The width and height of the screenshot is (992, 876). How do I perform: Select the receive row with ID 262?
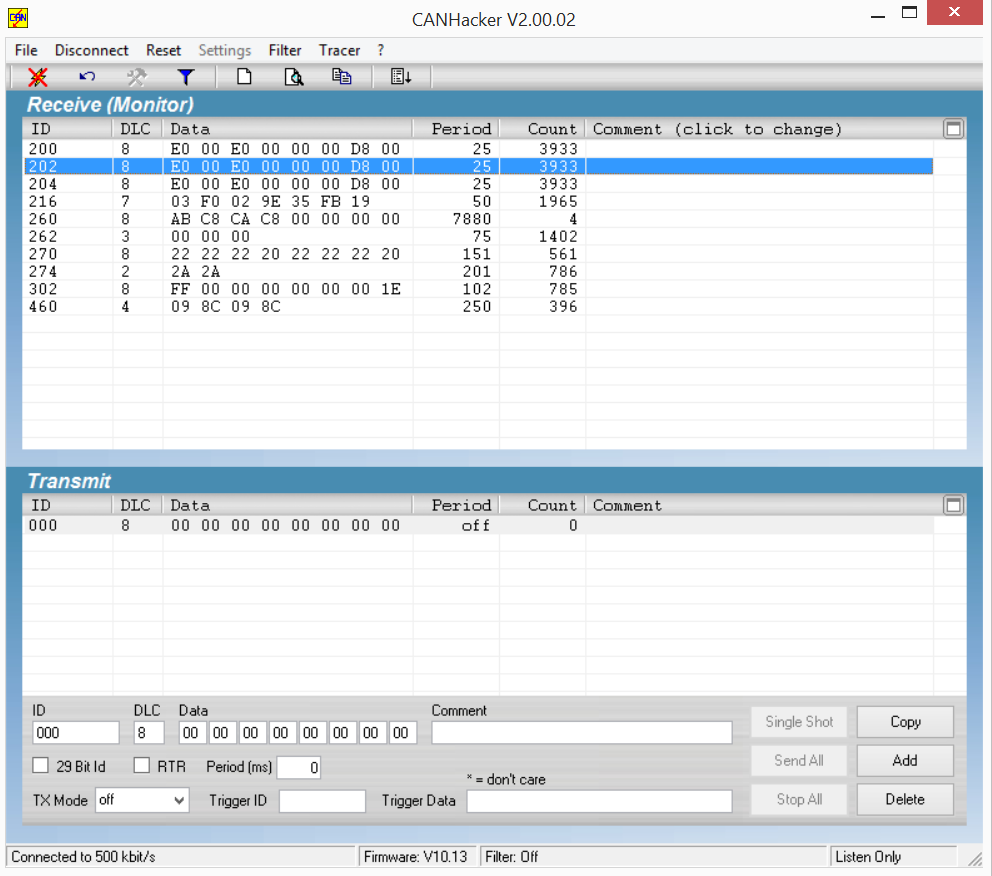pos(478,237)
